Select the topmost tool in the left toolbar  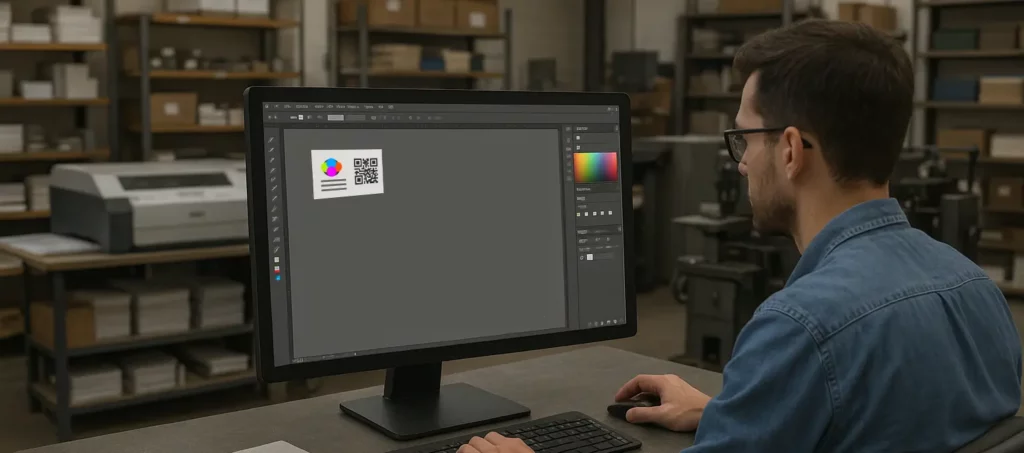point(271,139)
